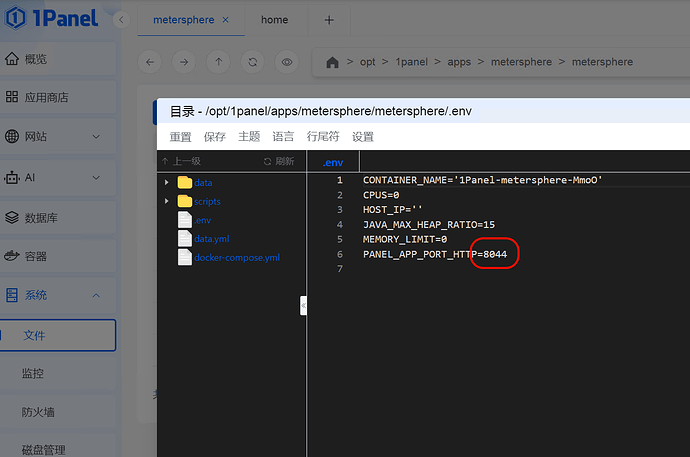
Task: Go up one directory level arrow
Action: 219,62
